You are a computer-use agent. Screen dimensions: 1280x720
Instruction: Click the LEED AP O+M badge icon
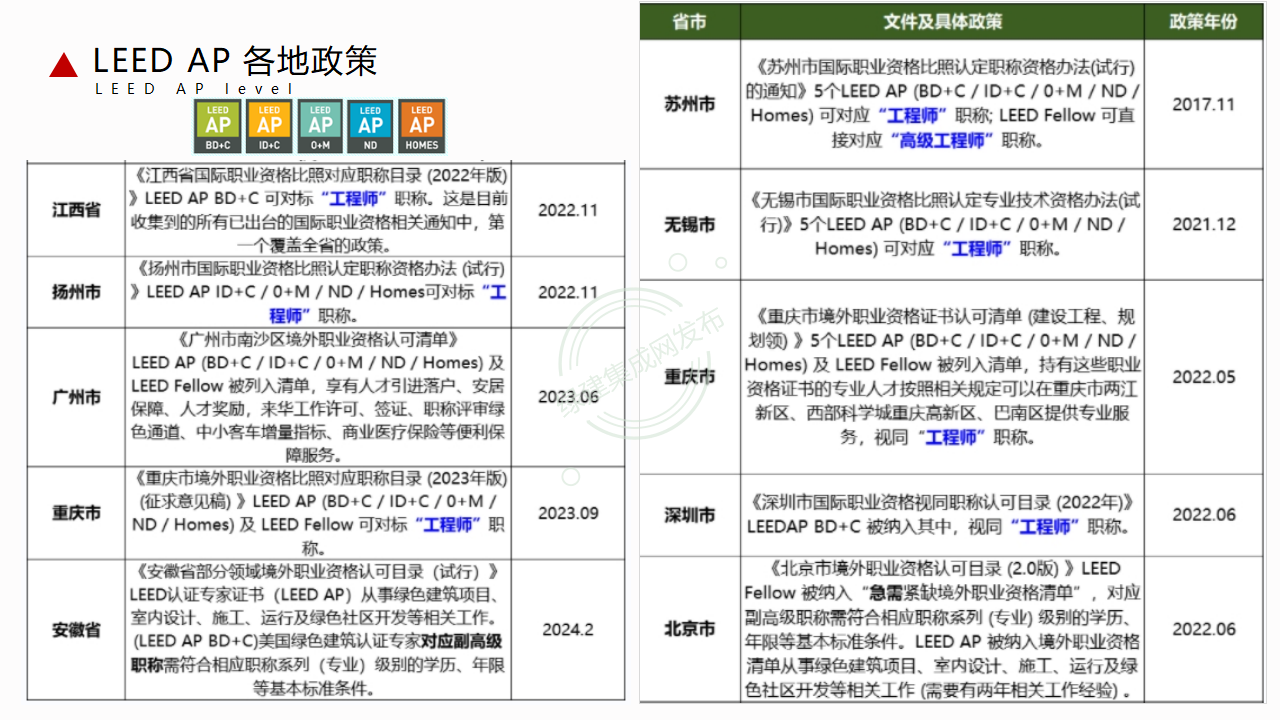(x=320, y=126)
